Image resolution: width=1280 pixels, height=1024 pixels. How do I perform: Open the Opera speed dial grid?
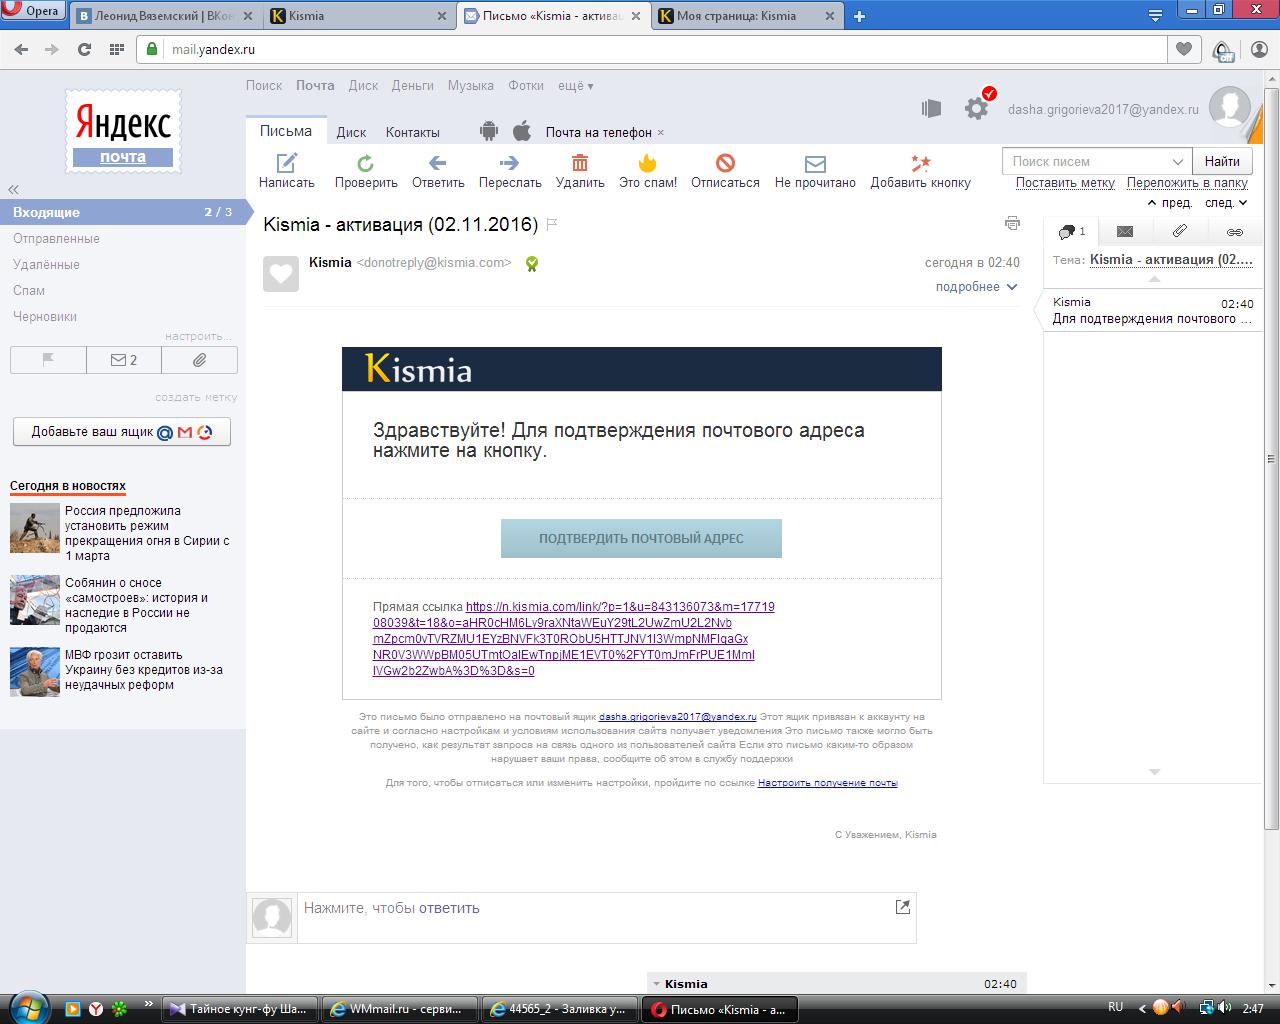[x=117, y=49]
